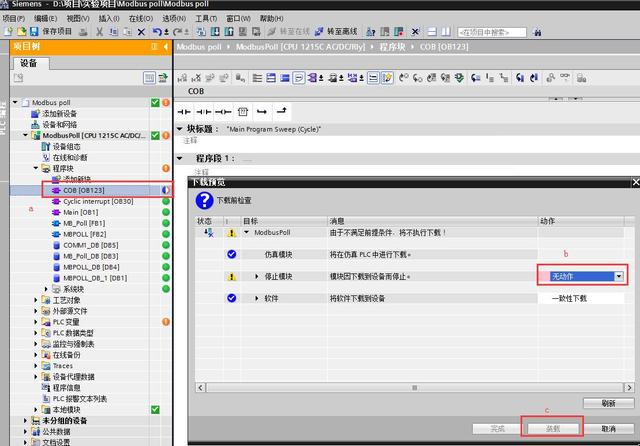Click the insert network icon in editor toolbar

point(182,78)
